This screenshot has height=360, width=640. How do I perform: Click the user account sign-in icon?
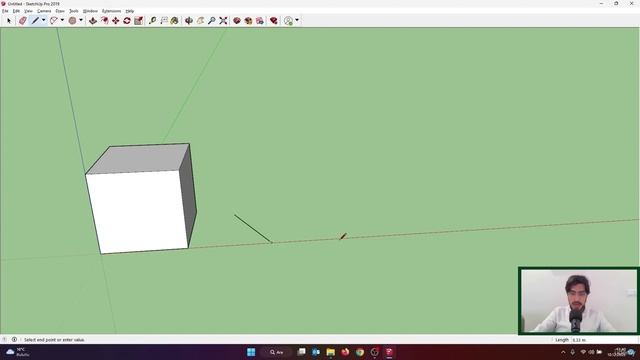coord(289,20)
